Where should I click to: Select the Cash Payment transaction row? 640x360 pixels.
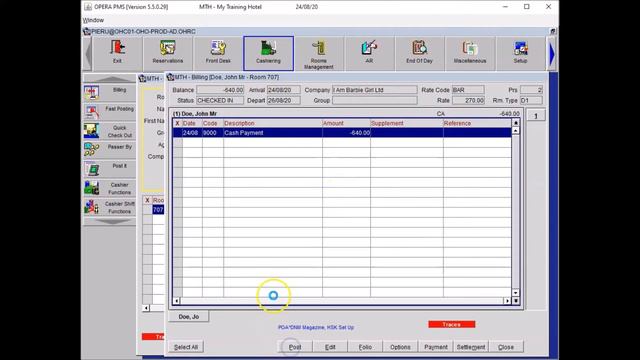342,133
